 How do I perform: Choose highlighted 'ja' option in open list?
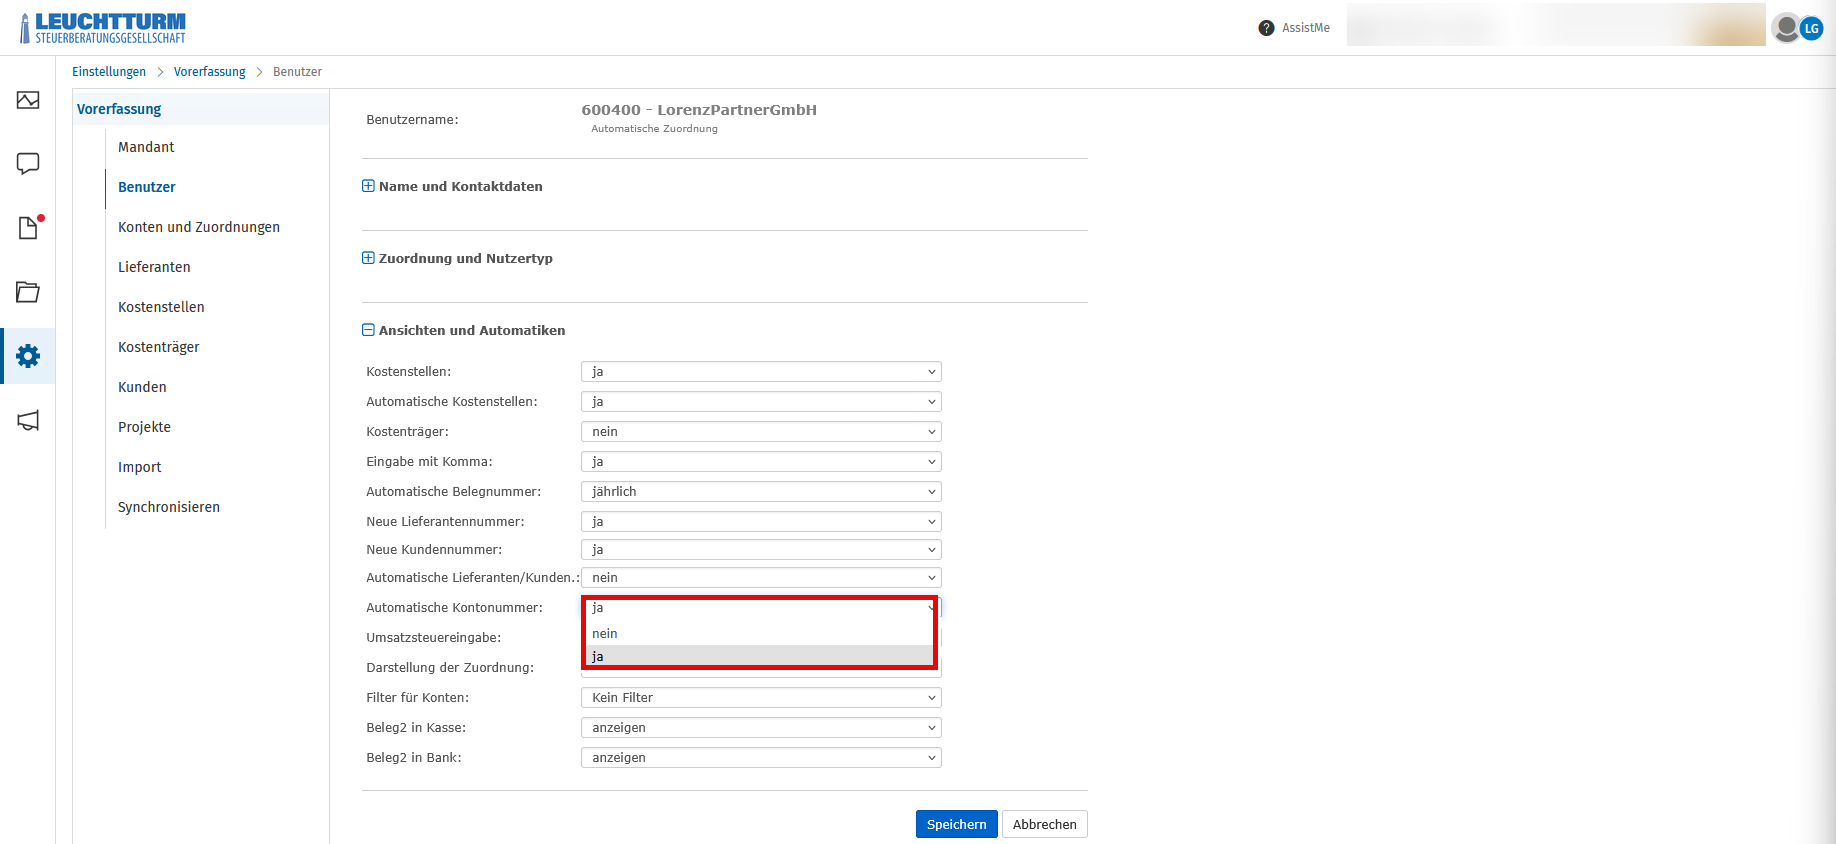[x=759, y=656]
